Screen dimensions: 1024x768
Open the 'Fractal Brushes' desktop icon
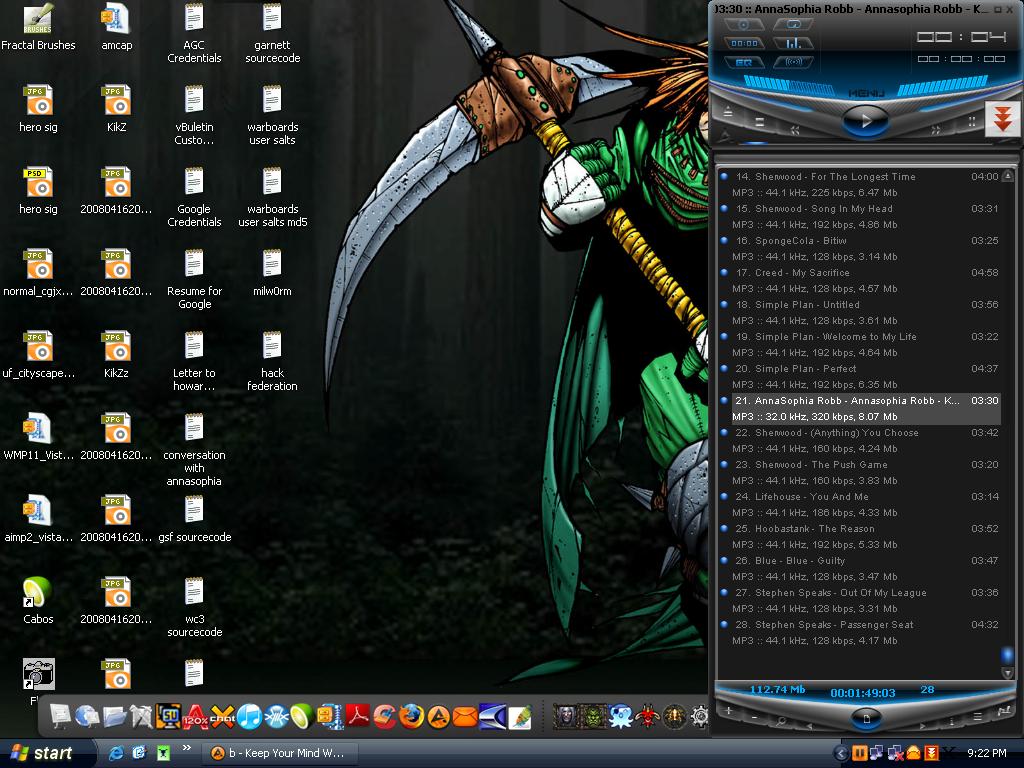(38, 27)
